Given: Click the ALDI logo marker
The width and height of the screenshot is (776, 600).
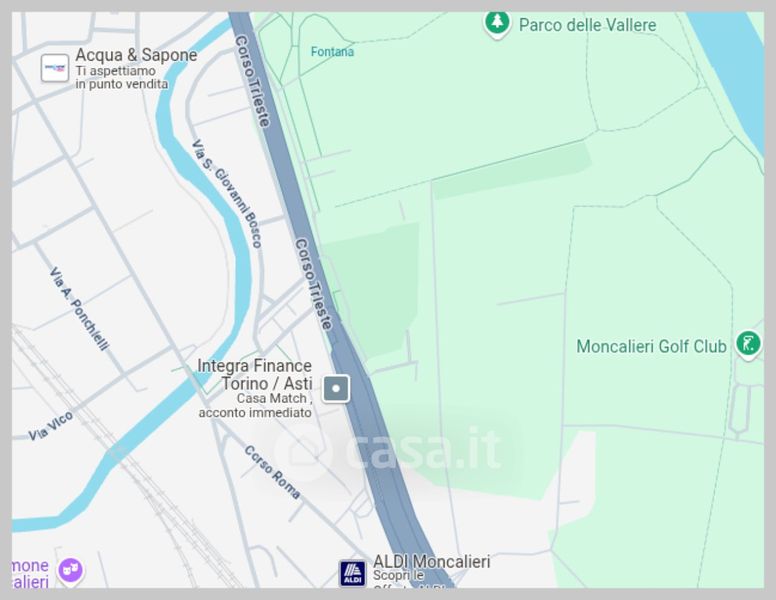Looking at the screenshot, I should [352, 573].
